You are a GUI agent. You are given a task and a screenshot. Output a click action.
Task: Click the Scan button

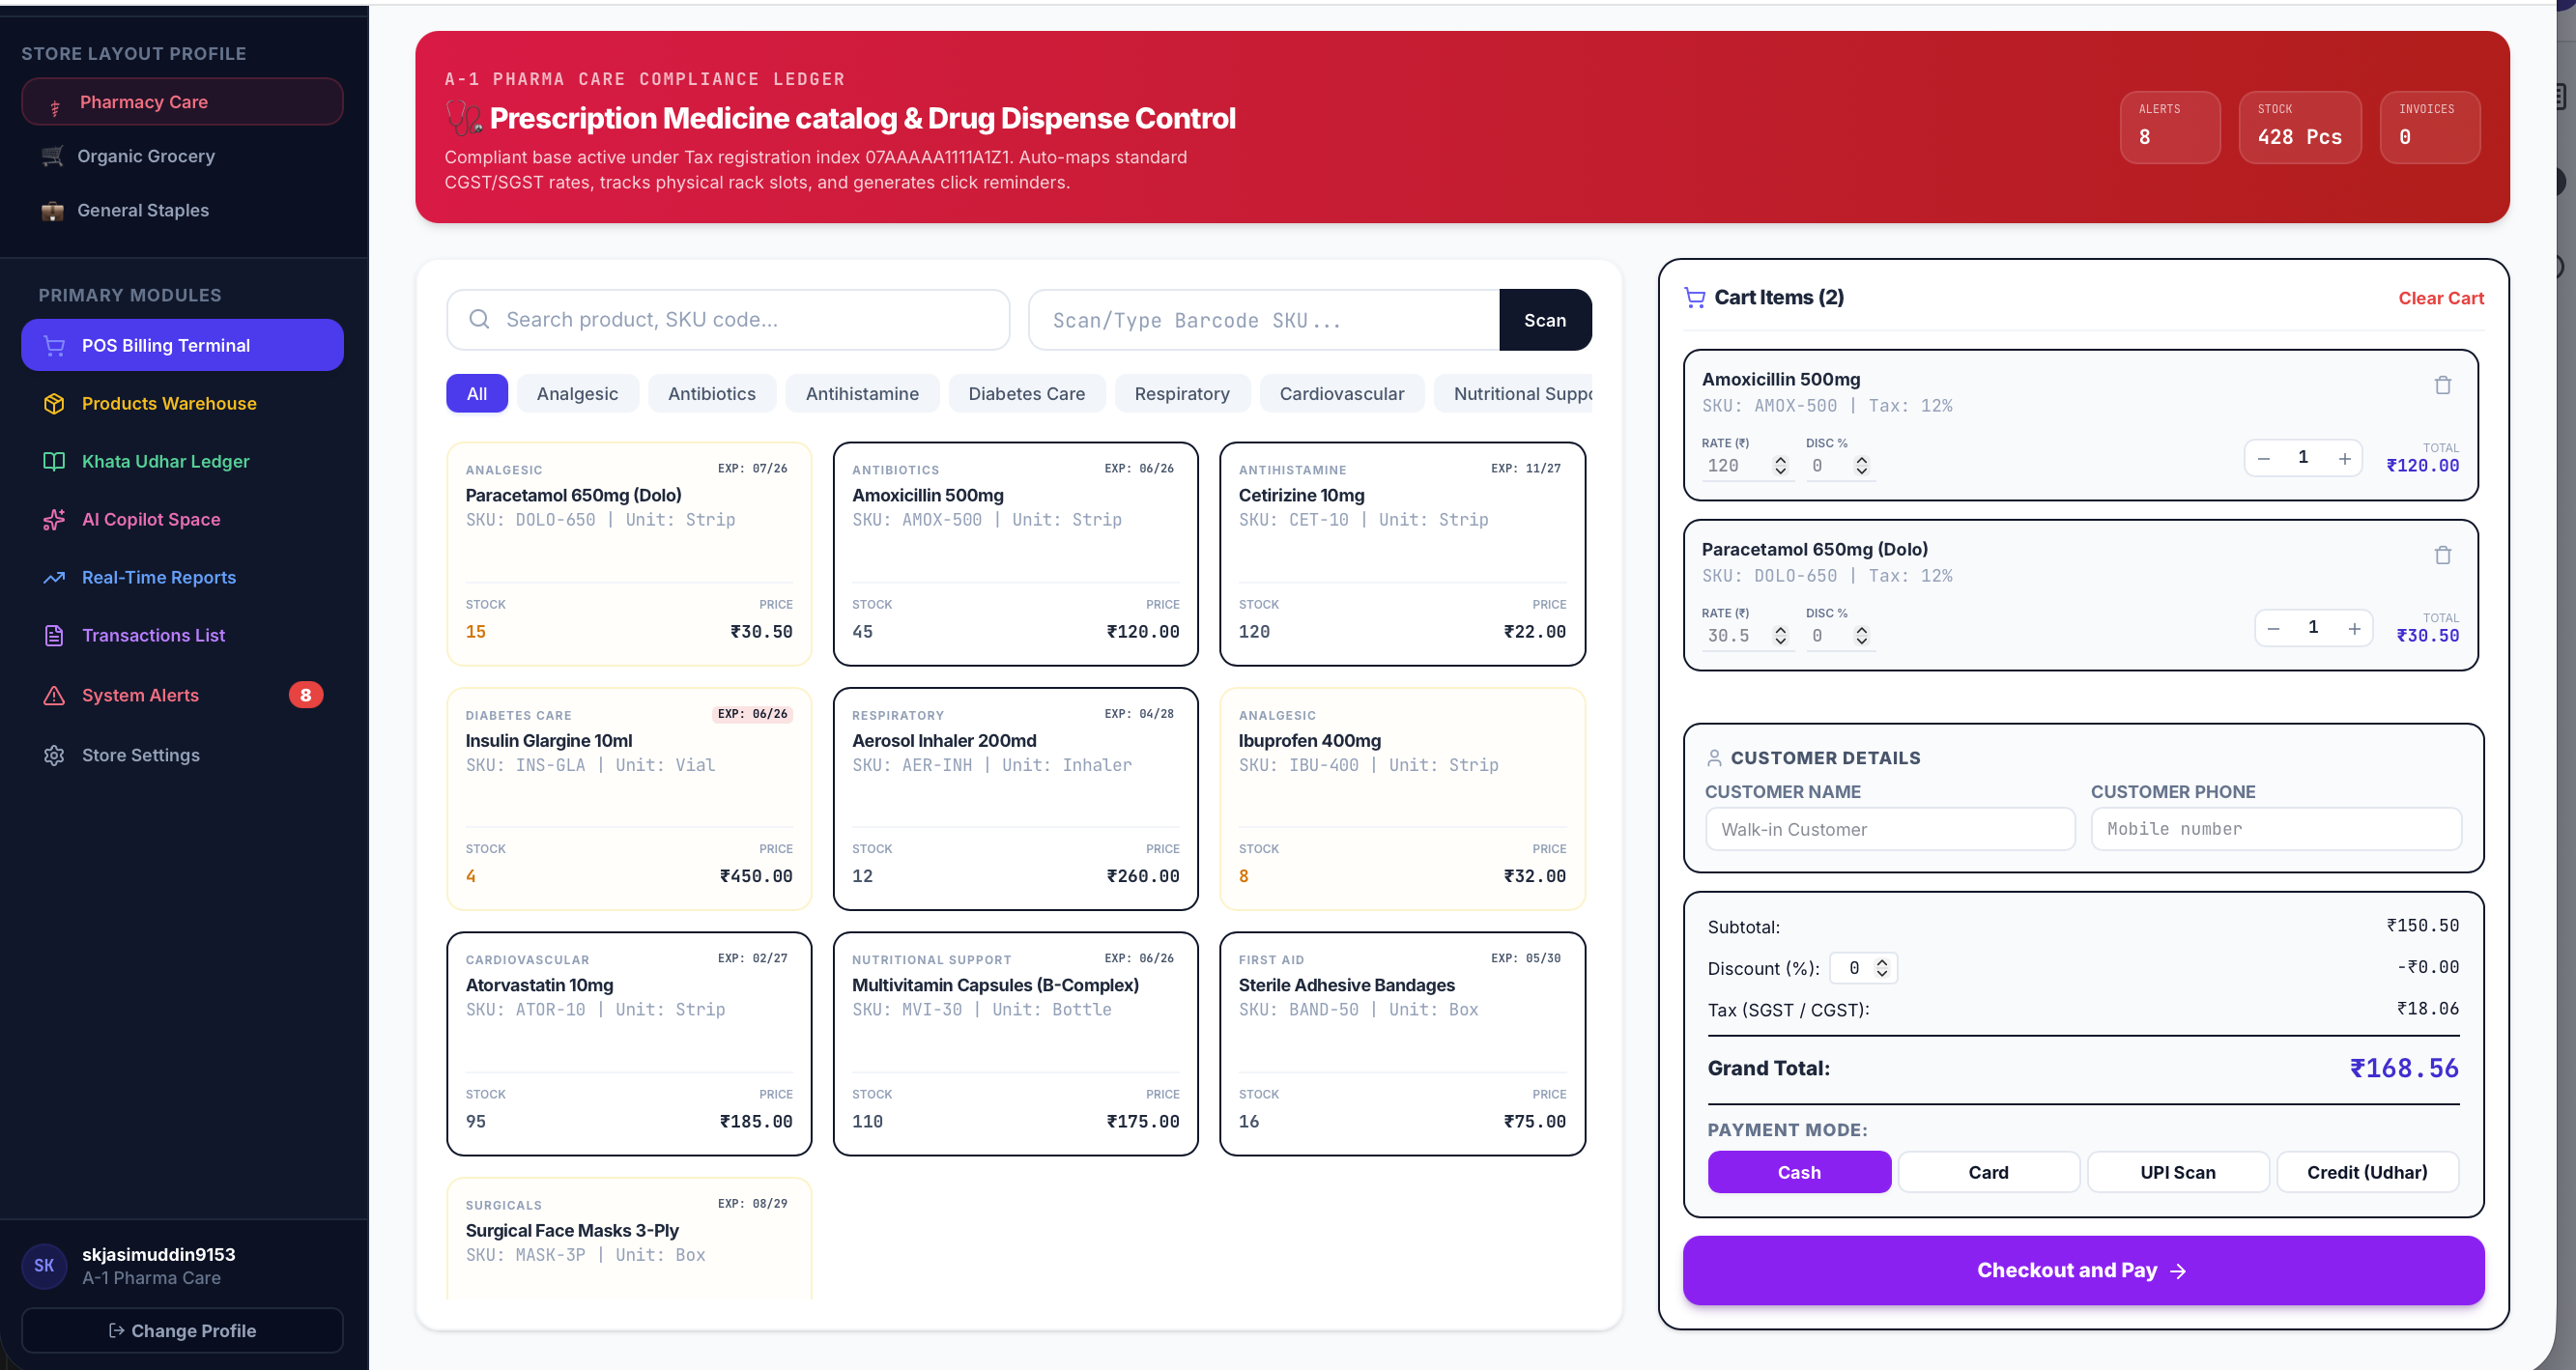pyautogui.click(x=1544, y=320)
